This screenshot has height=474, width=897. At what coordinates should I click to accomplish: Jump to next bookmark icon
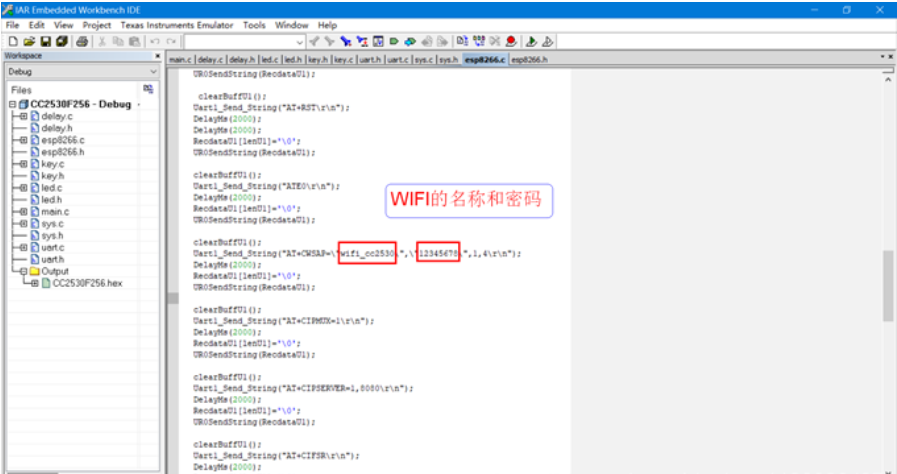point(410,41)
